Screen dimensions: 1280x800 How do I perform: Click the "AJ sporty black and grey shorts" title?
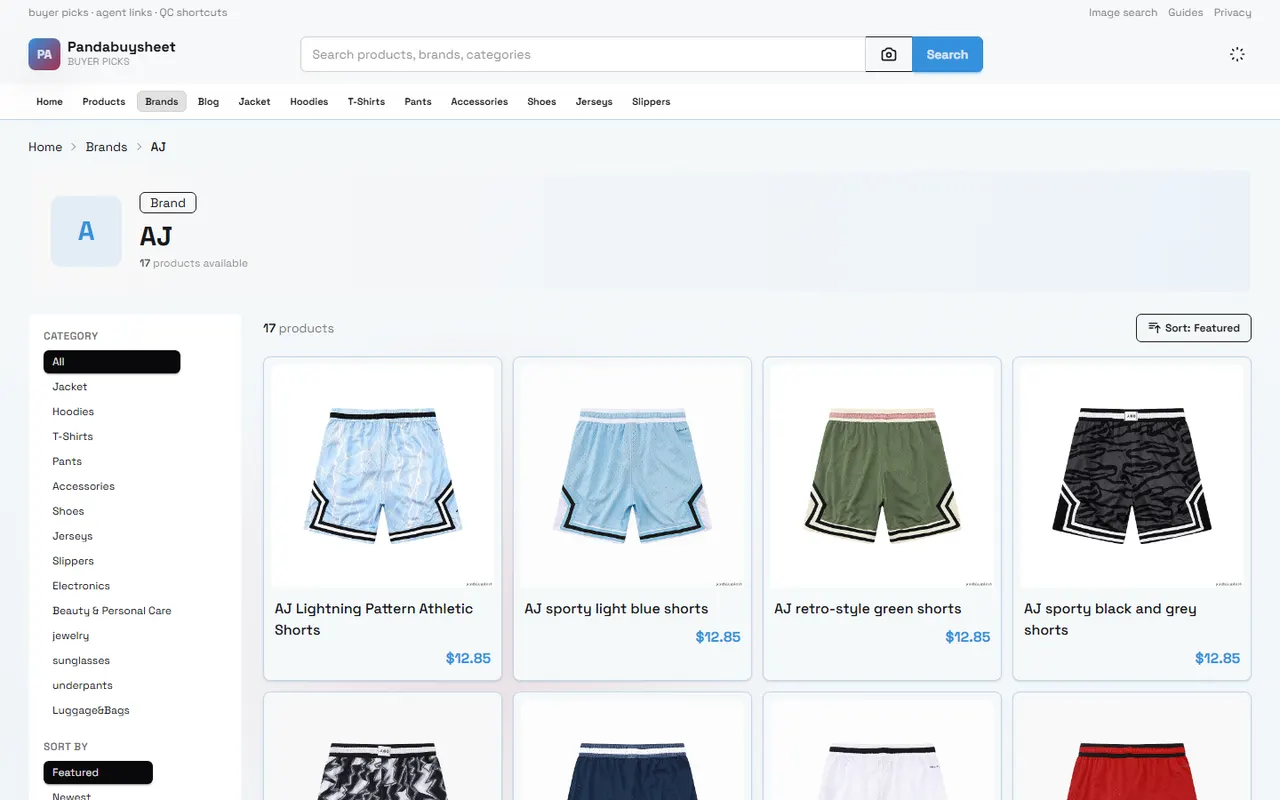(1110, 619)
